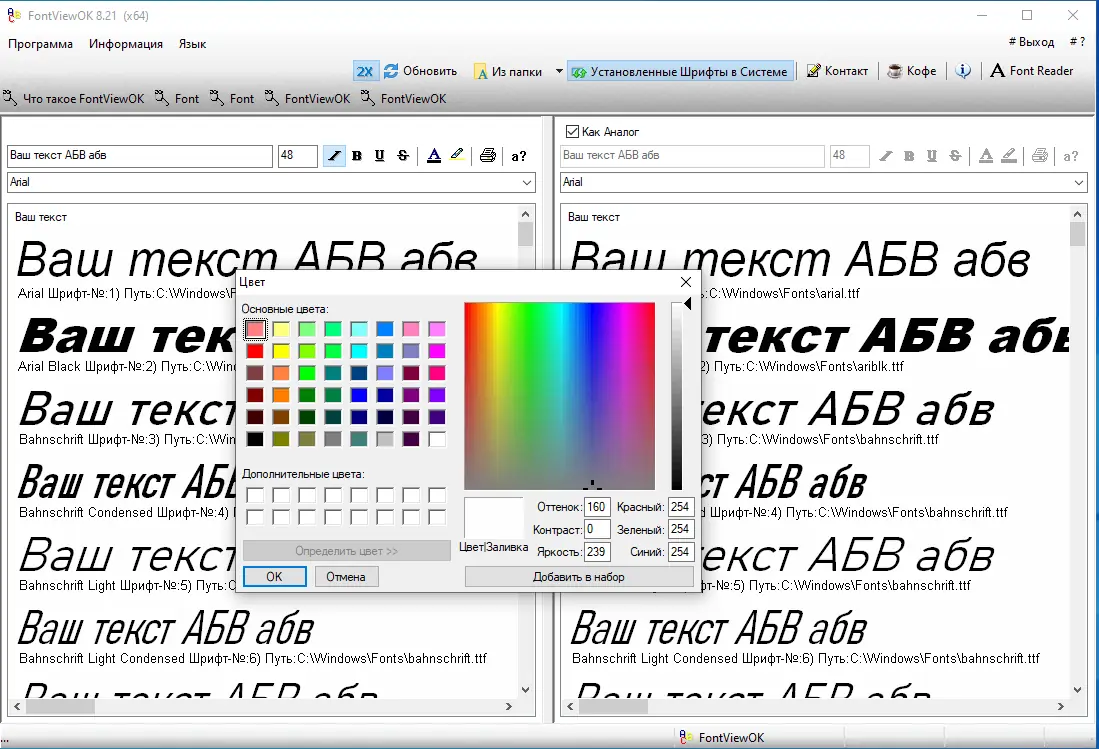Click the 'a?' icon in left panel

click(x=519, y=156)
